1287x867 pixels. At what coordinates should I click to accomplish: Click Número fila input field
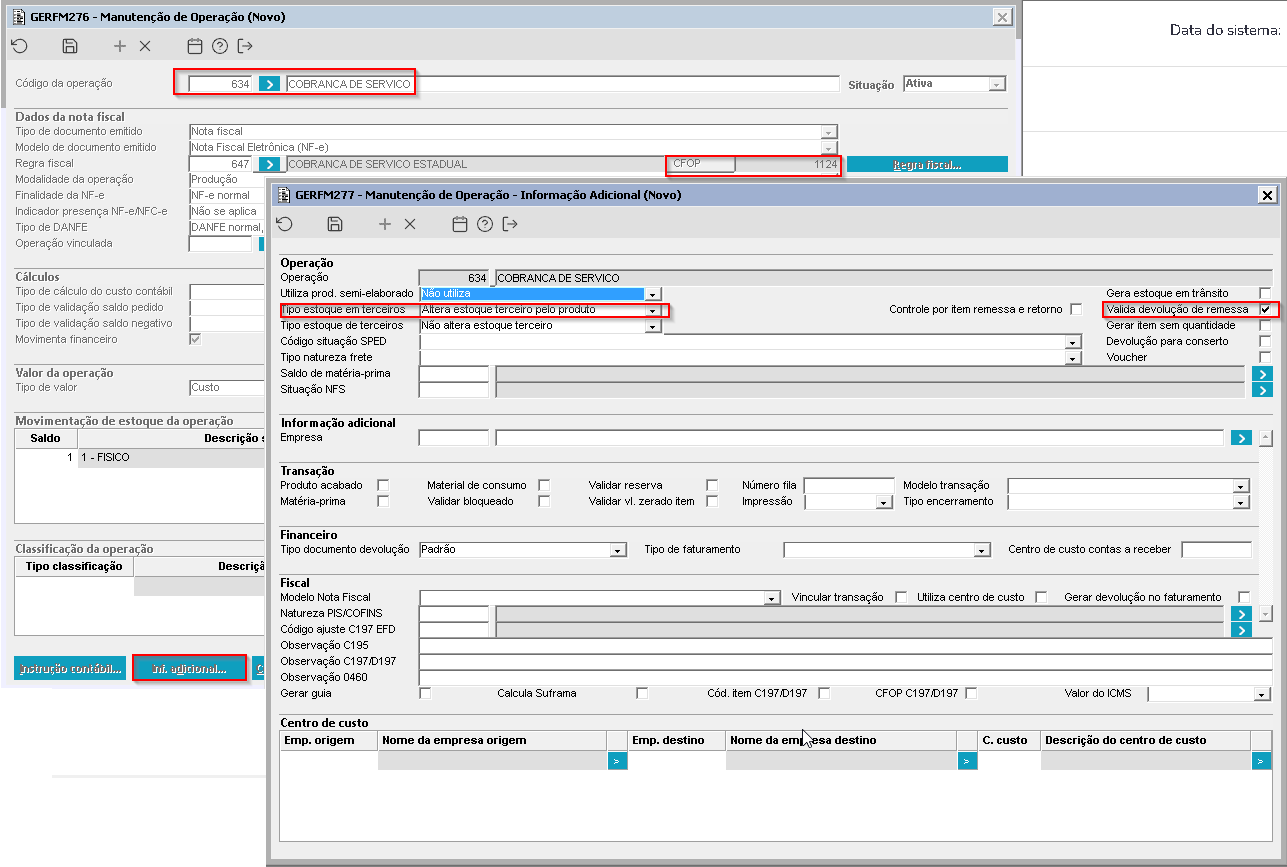tap(849, 485)
